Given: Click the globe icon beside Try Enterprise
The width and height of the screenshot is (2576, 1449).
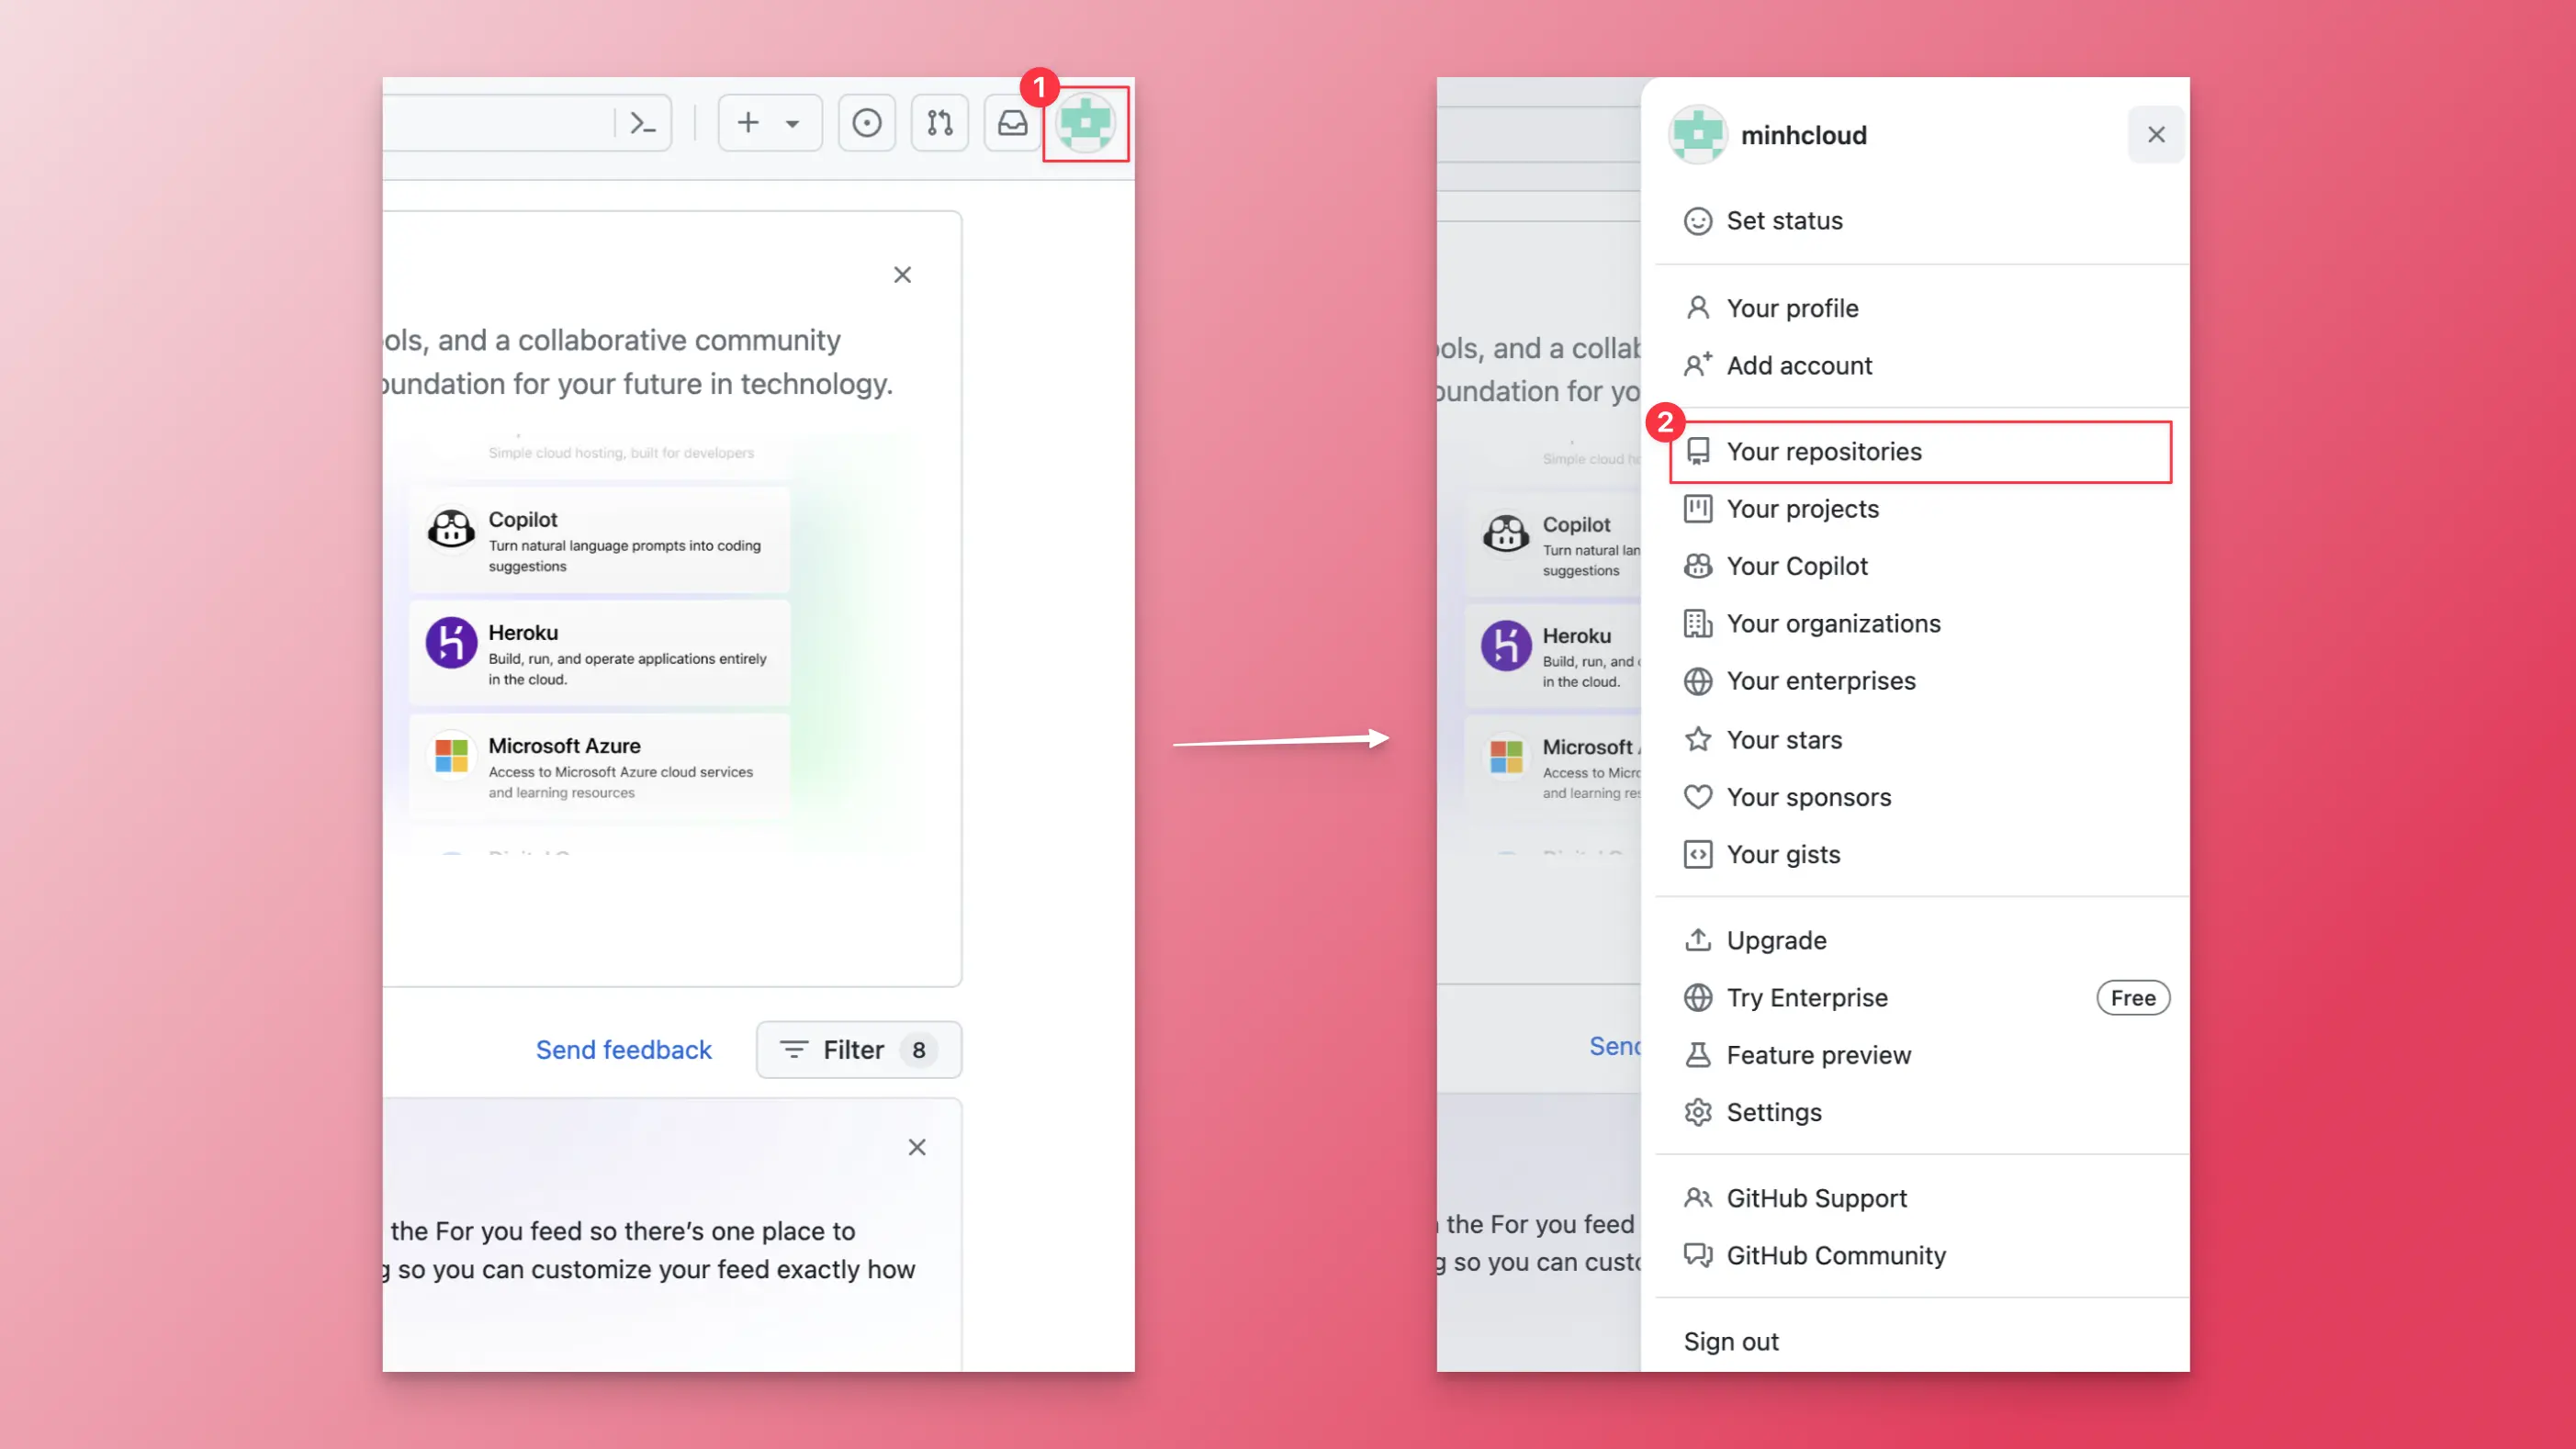Looking at the screenshot, I should pos(1698,998).
